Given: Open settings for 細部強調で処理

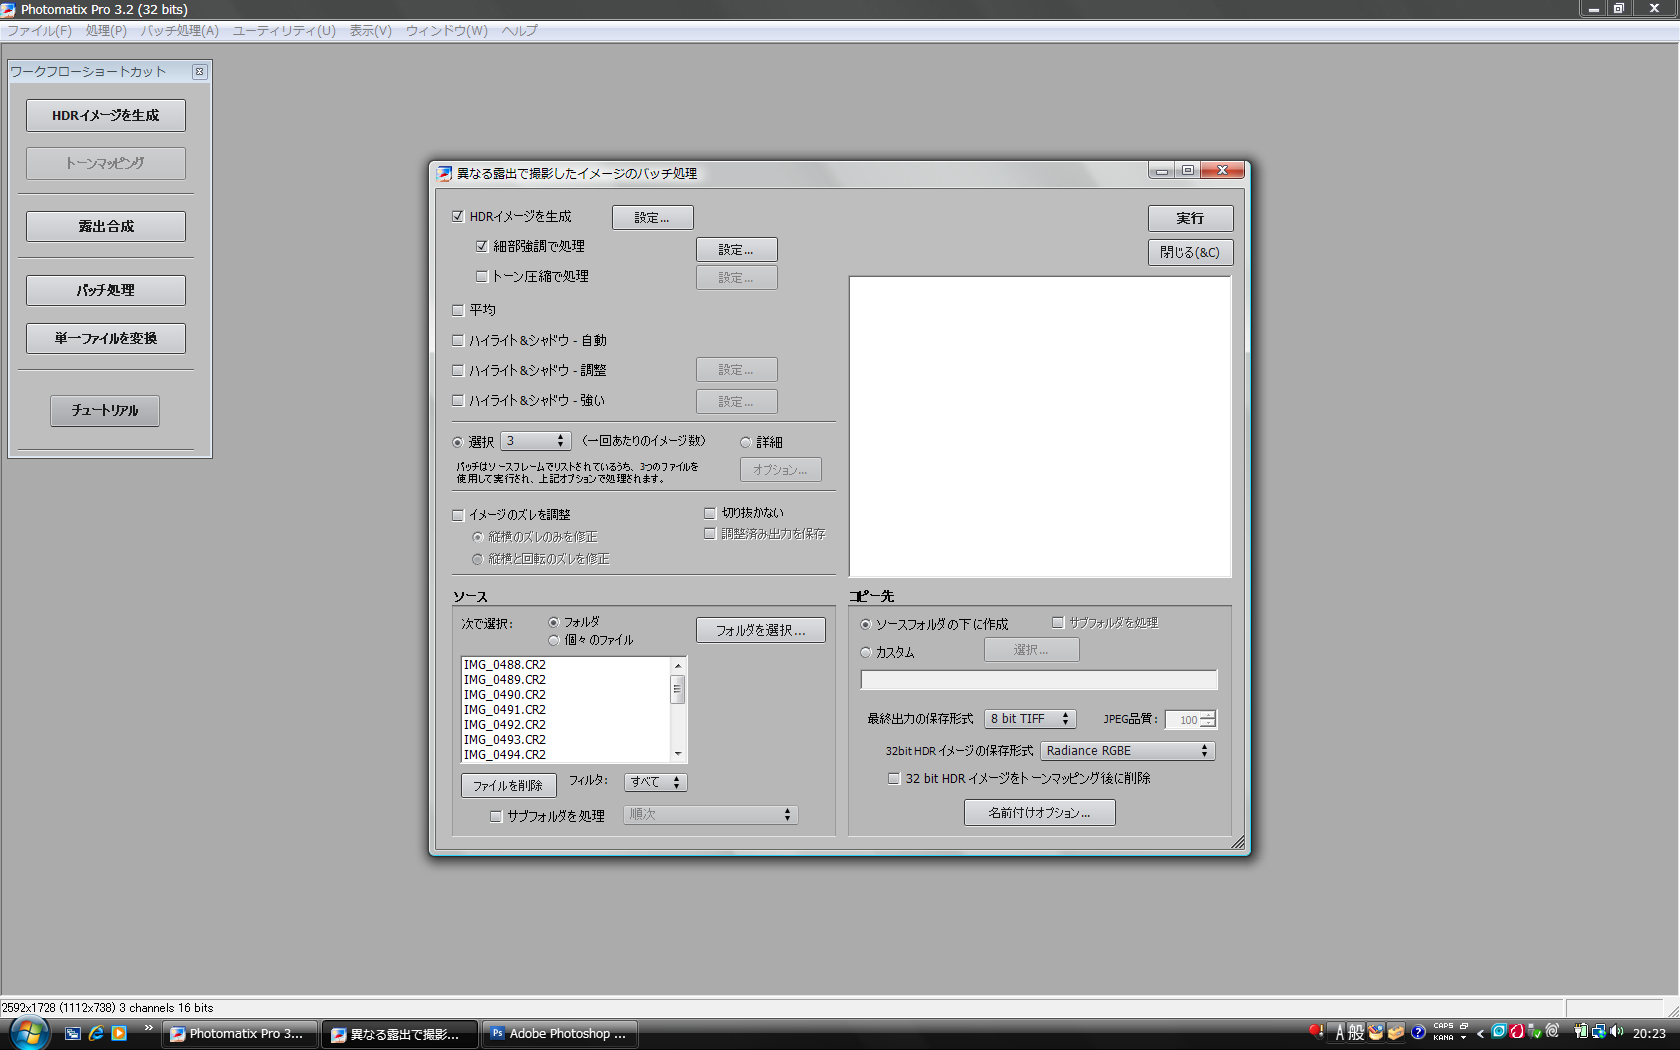Looking at the screenshot, I should (736, 249).
